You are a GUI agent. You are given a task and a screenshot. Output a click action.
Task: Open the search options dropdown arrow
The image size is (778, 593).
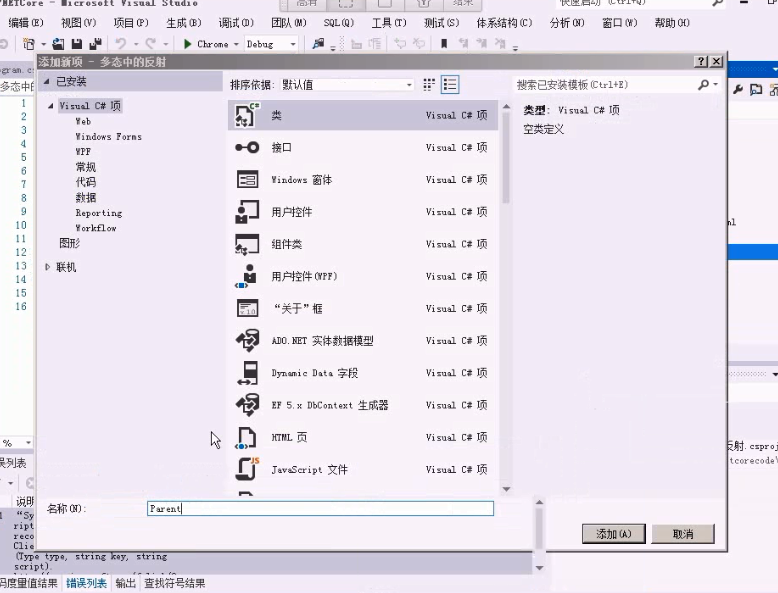(x=715, y=84)
